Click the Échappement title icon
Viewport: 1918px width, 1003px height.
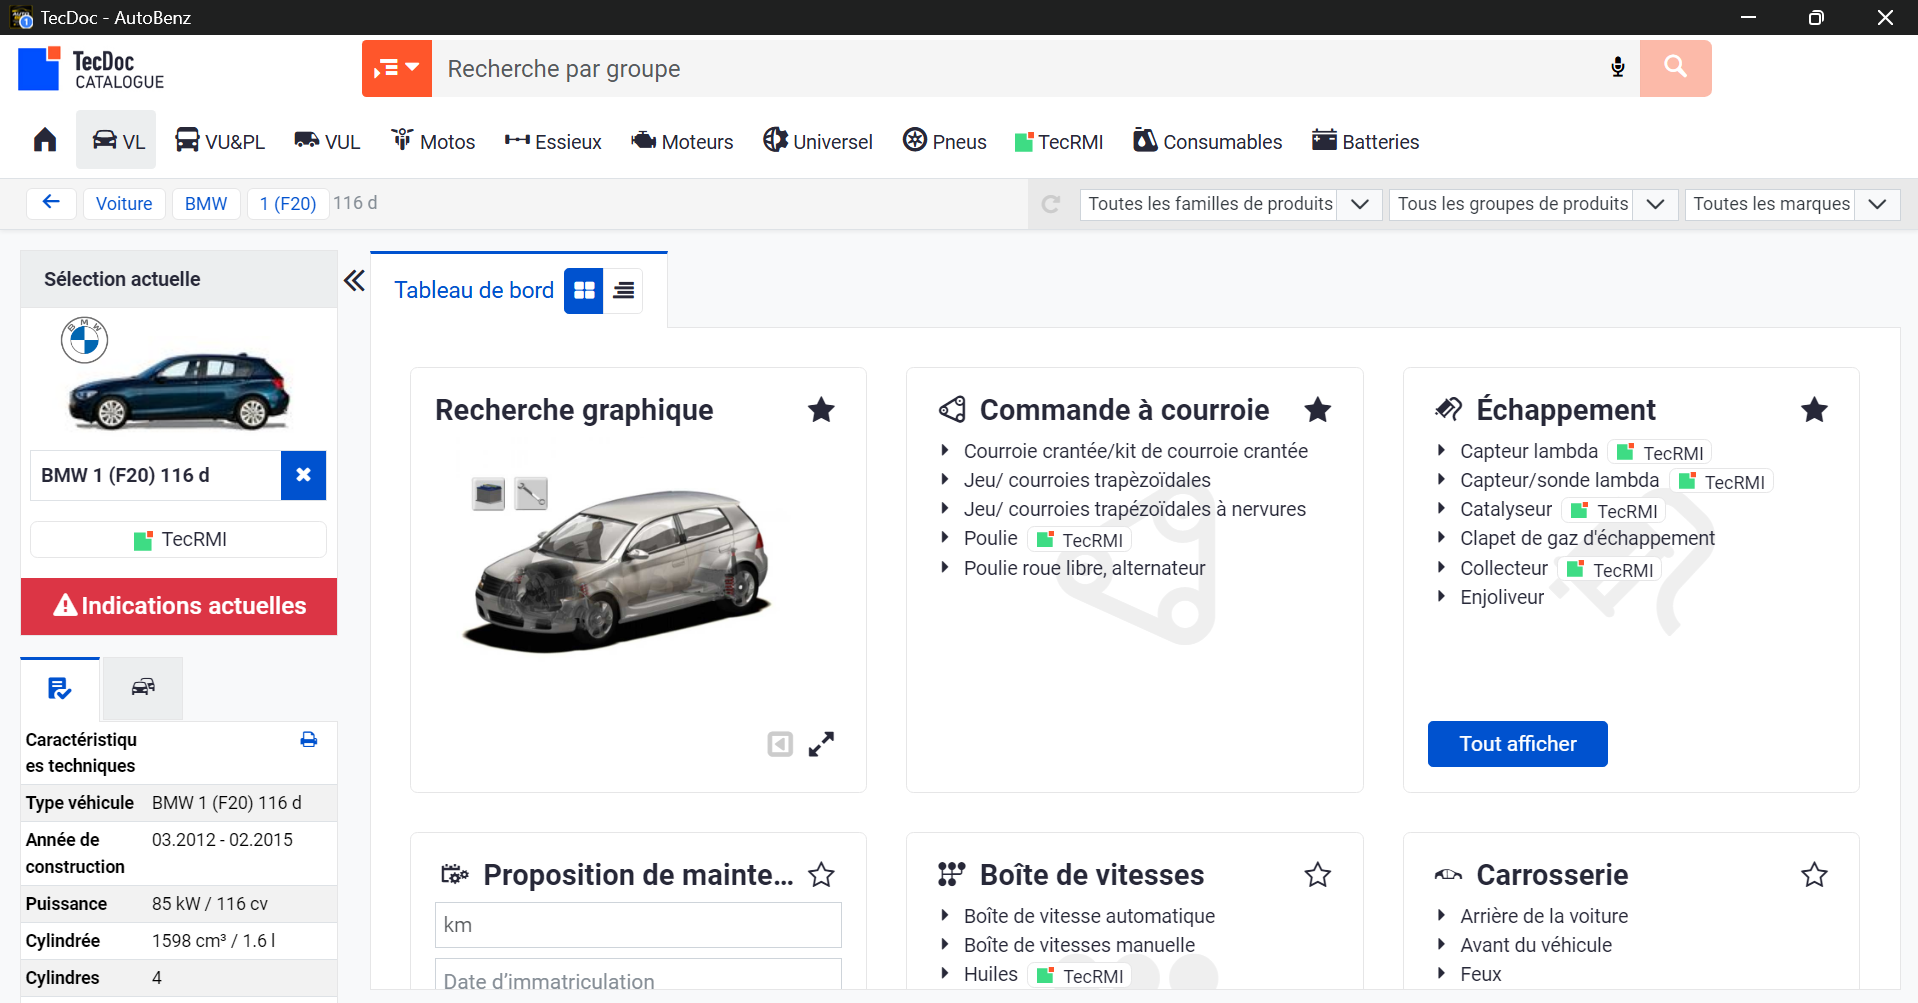[1449, 409]
